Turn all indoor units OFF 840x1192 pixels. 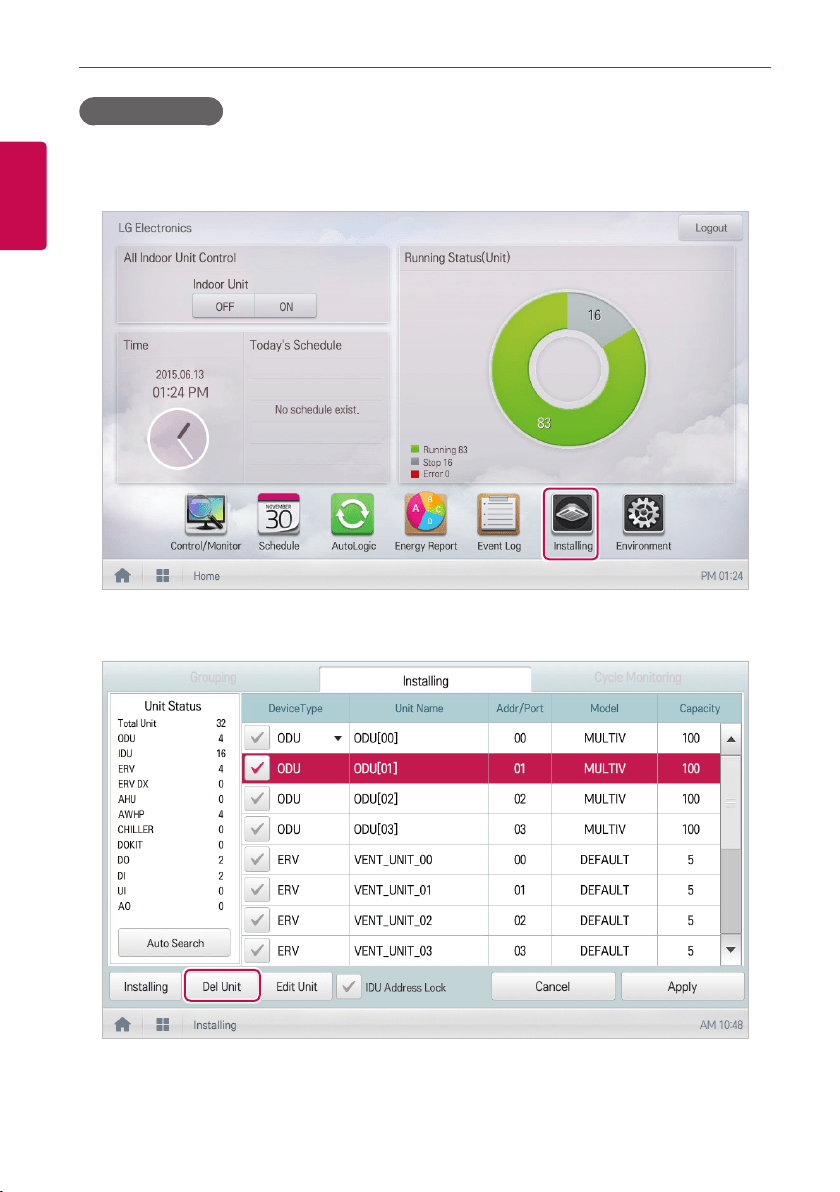click(x=224, y=306)
